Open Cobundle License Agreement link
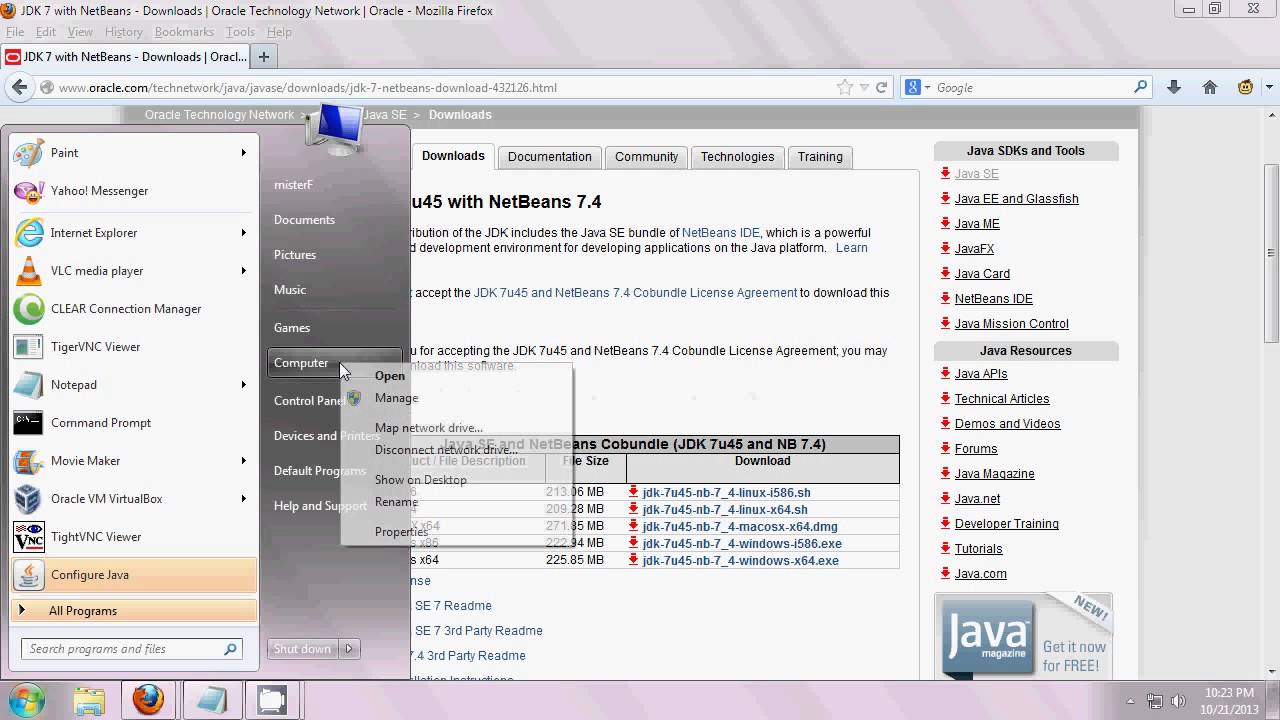The image size is (1280, 720). (x=635, y=293)
